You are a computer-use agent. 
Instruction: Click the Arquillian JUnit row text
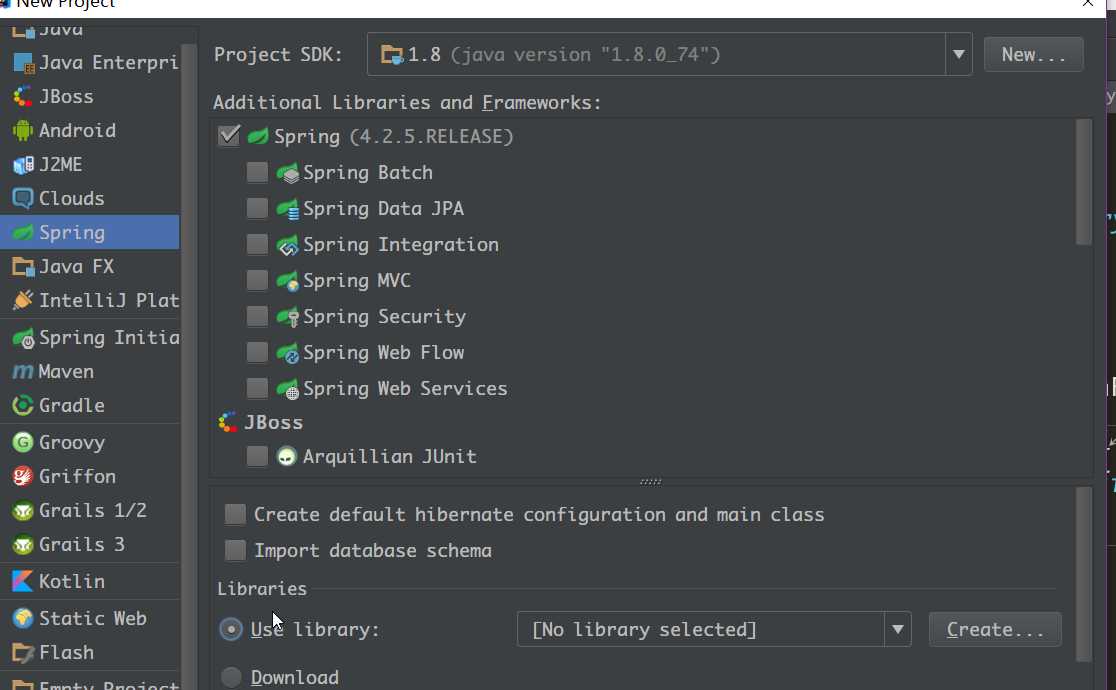389,456
